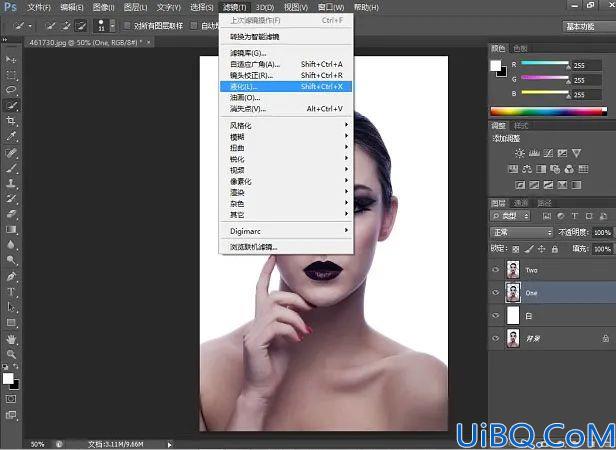Screen dimensions: 616x450
Task: Toggle lock transparent pixels
Action: [516, 249]
